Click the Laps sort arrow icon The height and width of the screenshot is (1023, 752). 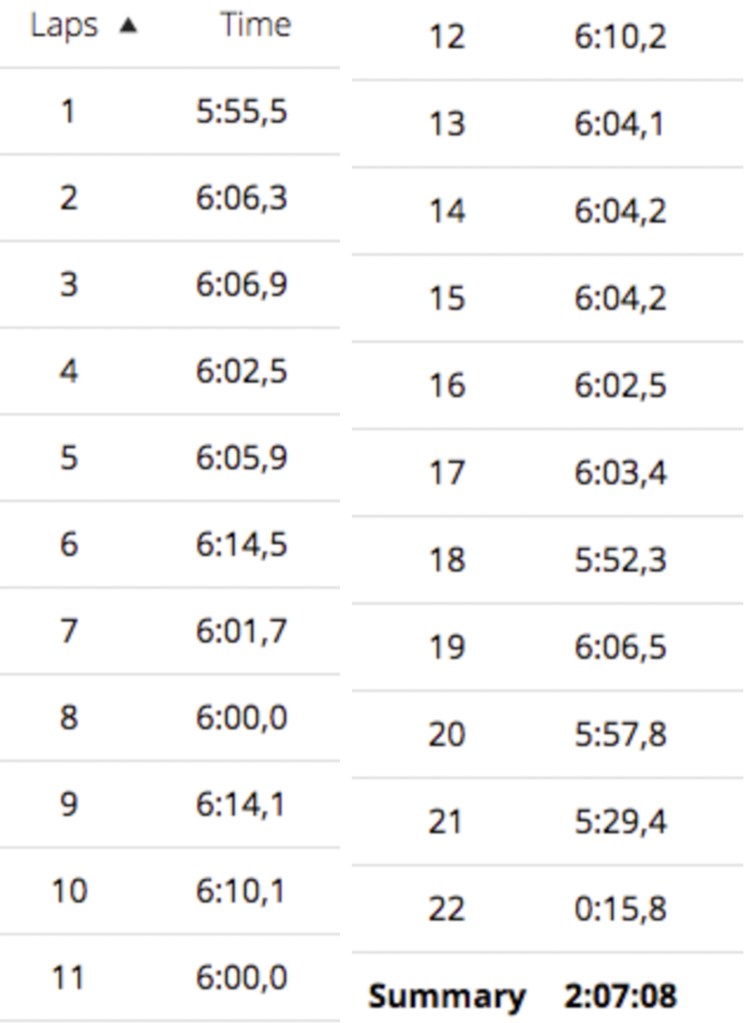tap(127, 27)
